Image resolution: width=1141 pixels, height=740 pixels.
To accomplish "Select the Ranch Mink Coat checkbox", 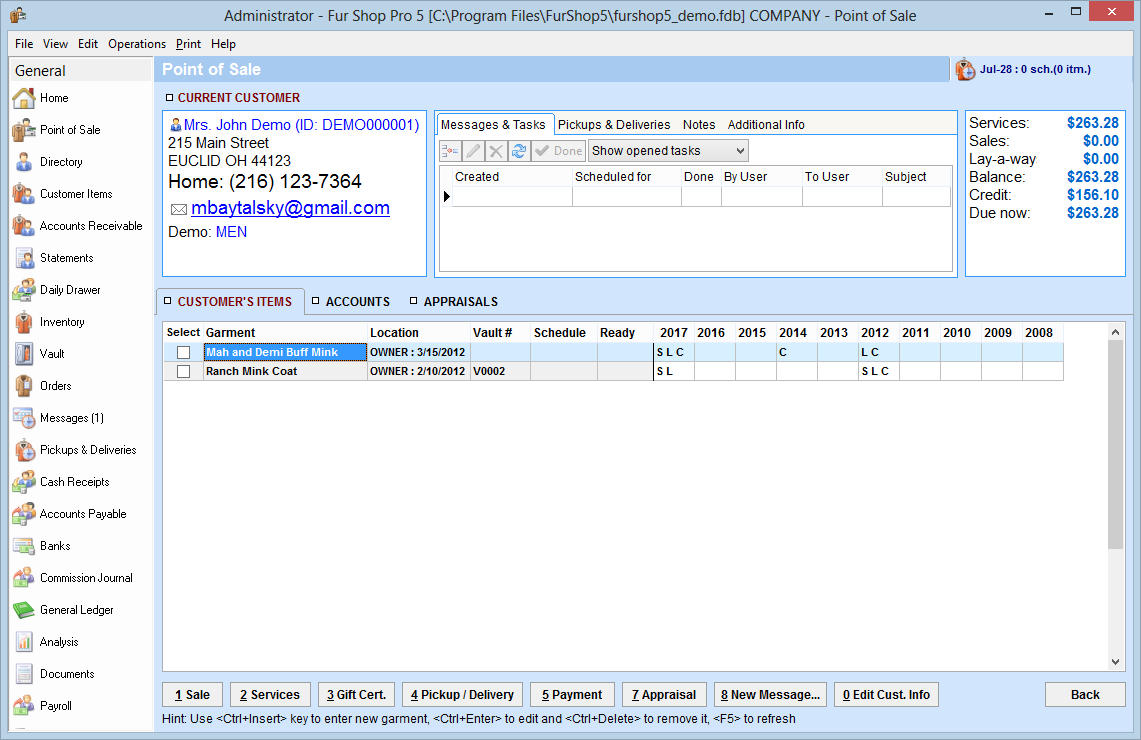I will [183, 371].
